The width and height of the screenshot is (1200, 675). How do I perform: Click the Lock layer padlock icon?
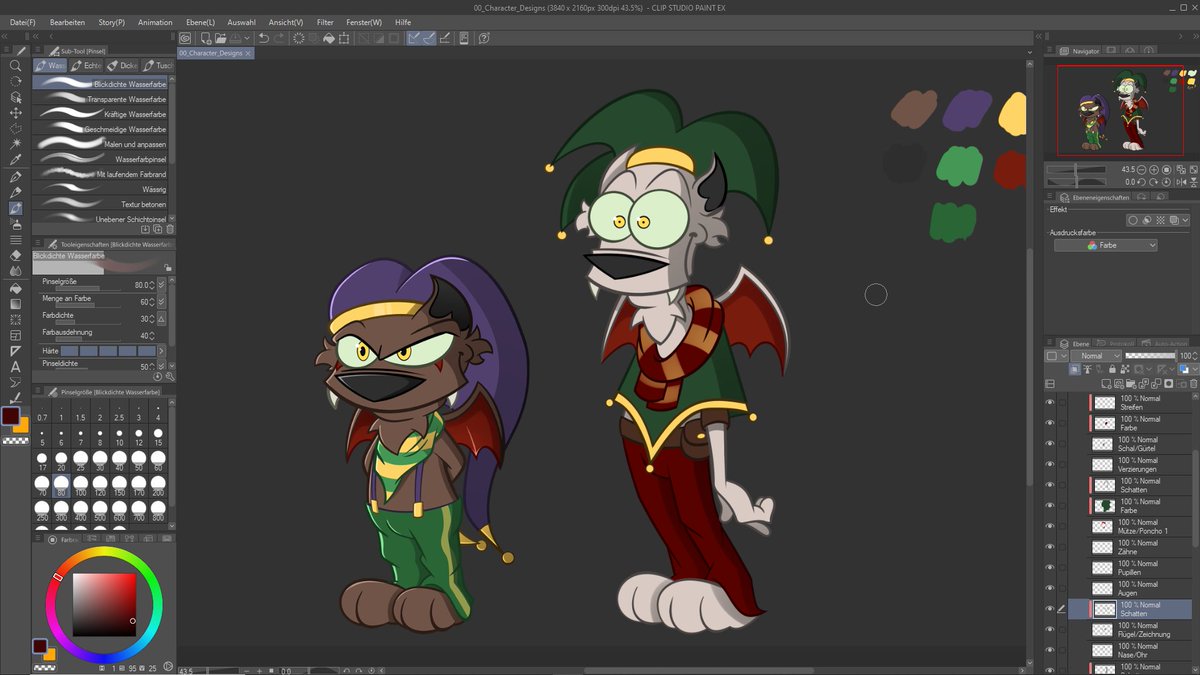pyautogui.click(x=1110, y=369)
